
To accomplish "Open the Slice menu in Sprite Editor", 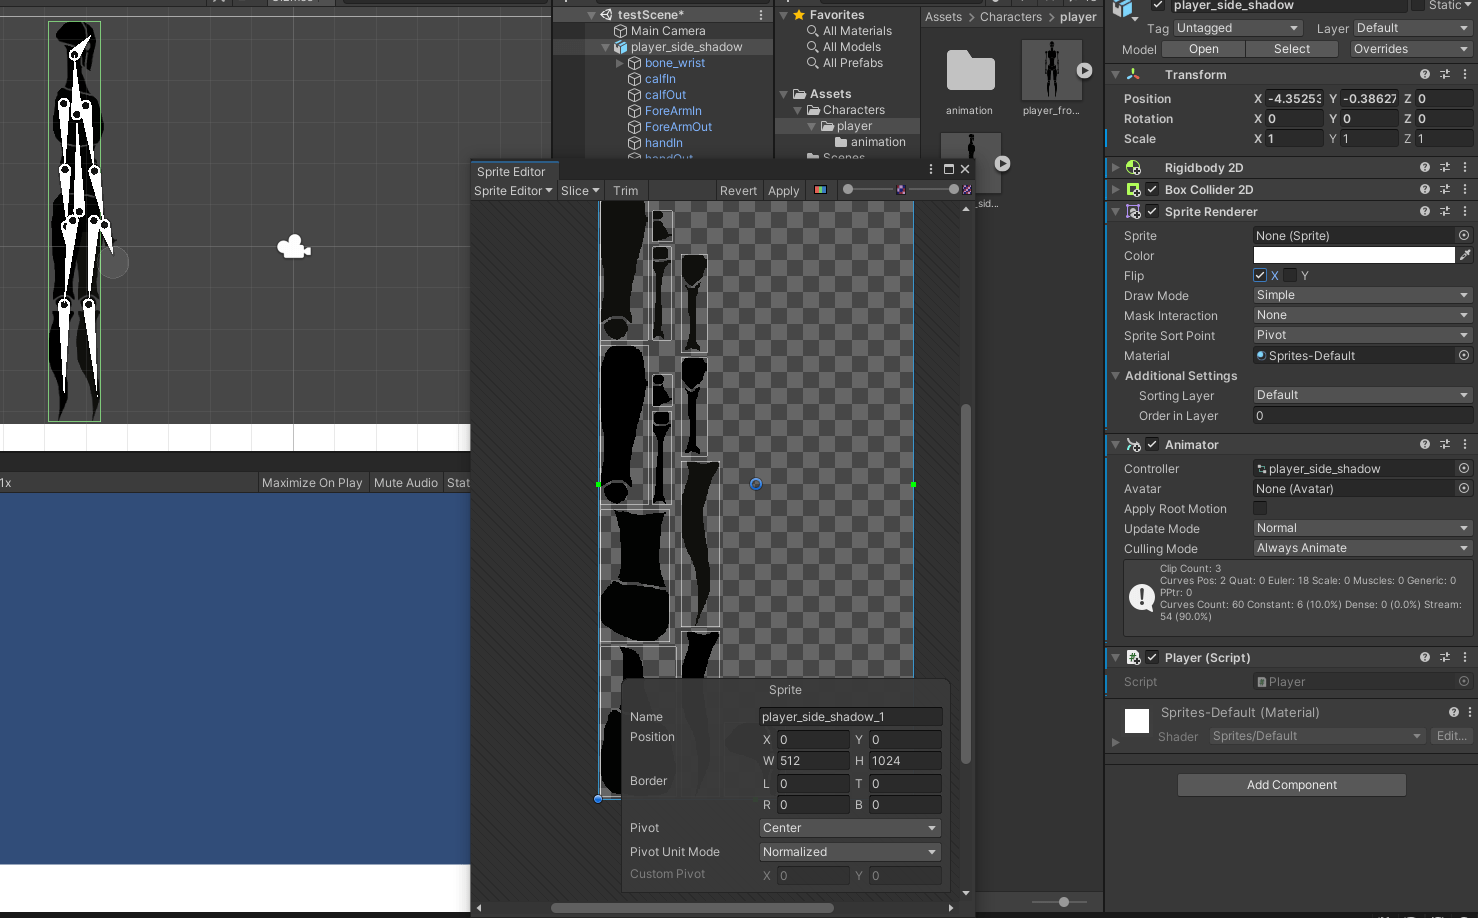I will [x=579, y=191].
